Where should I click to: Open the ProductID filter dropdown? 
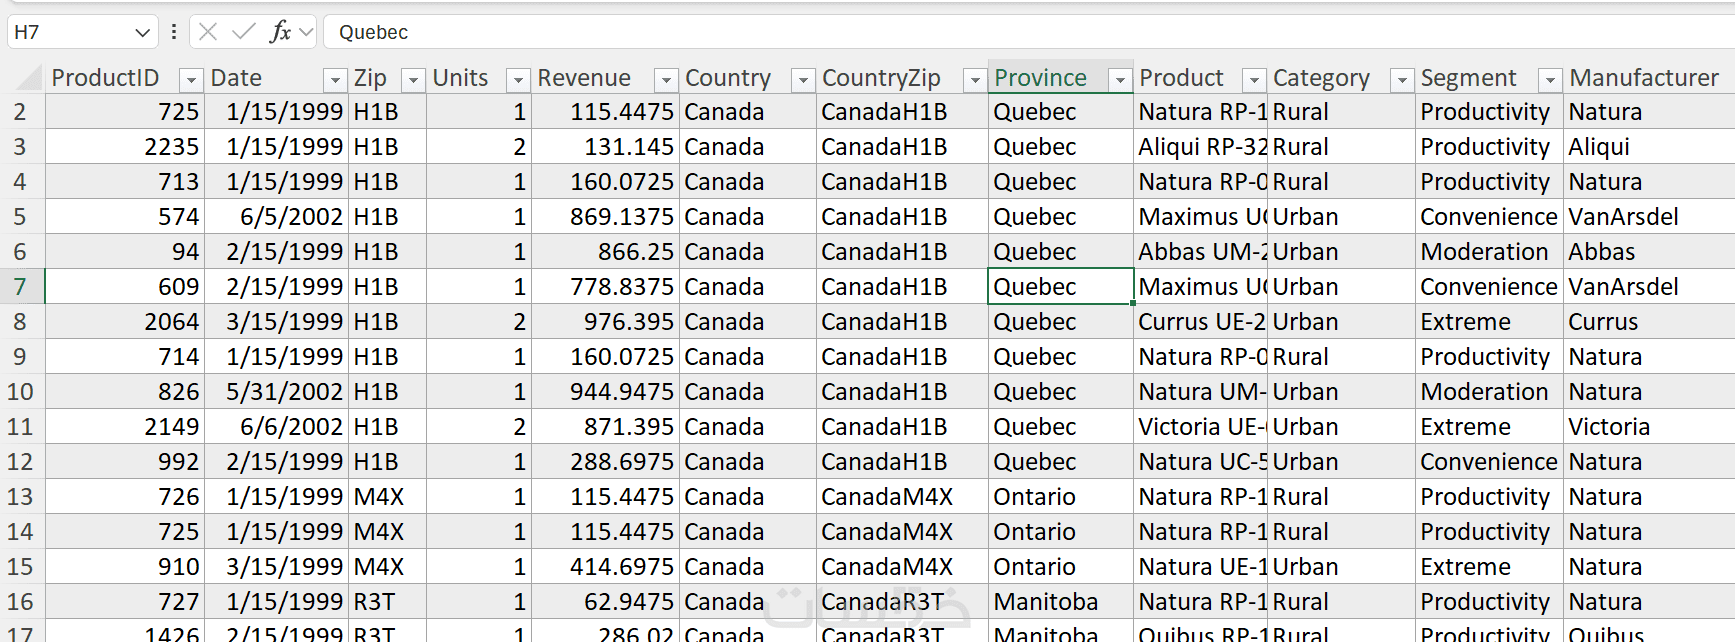(190, 79)
